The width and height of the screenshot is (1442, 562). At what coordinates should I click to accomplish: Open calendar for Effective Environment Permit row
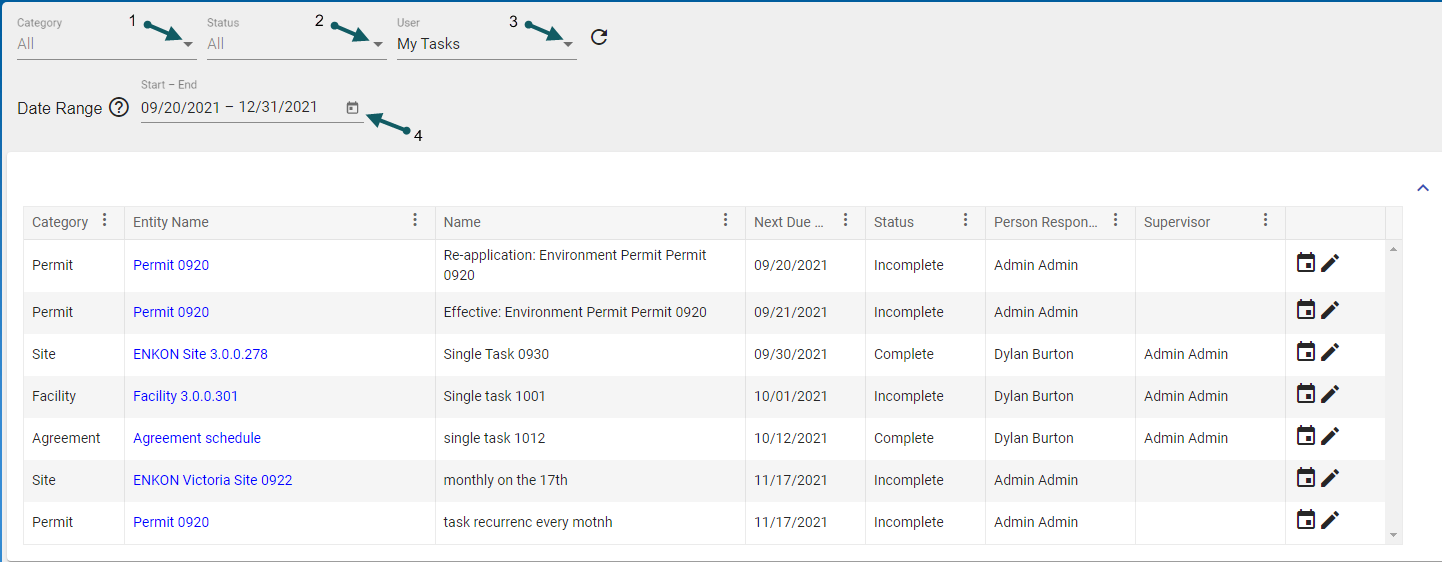1305,310
